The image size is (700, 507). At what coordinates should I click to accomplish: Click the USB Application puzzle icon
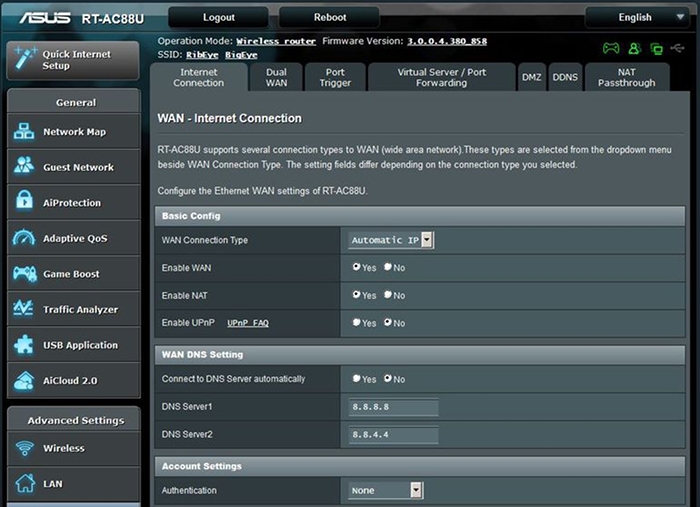[24, 345]
